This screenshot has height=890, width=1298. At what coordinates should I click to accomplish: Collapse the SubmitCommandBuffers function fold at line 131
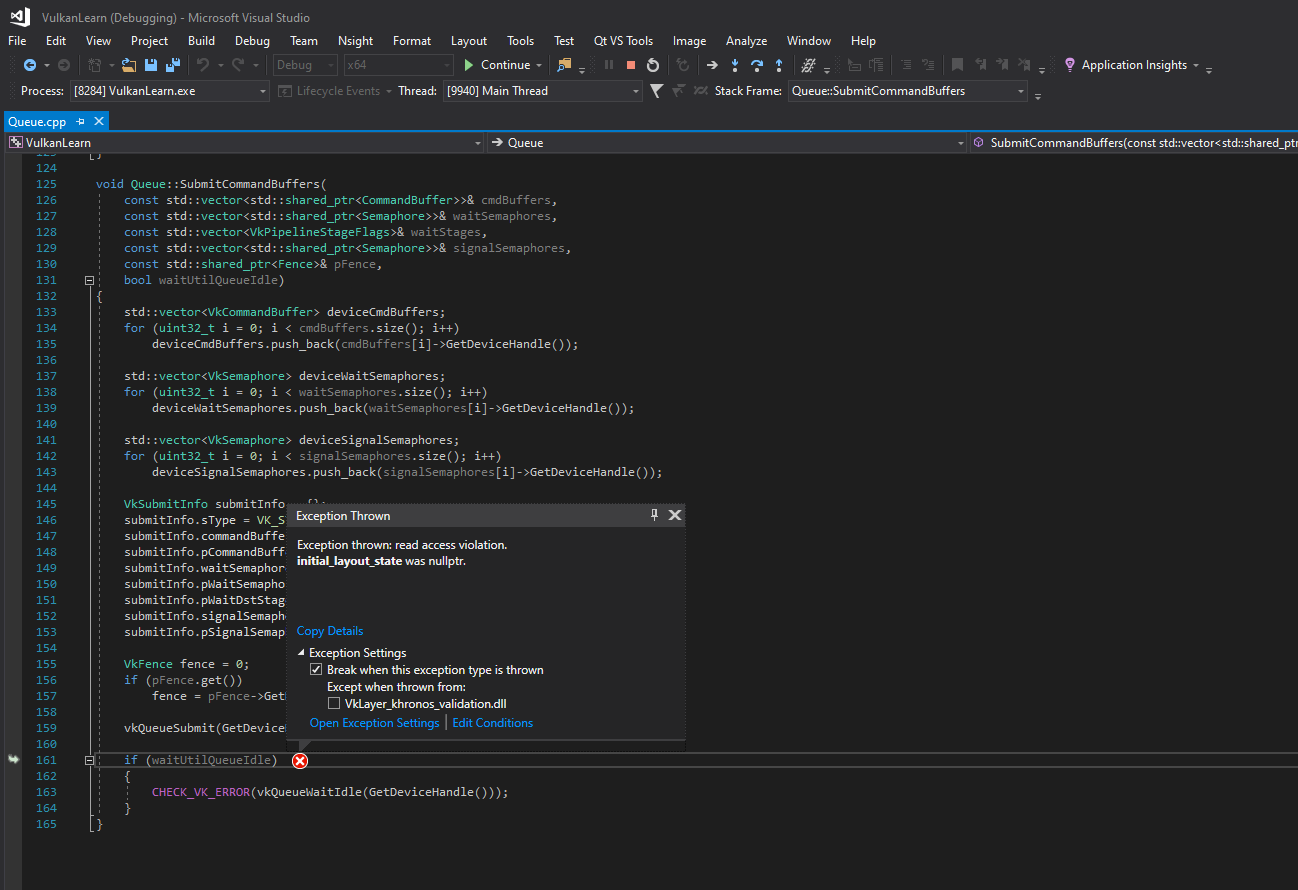[89, 279]
